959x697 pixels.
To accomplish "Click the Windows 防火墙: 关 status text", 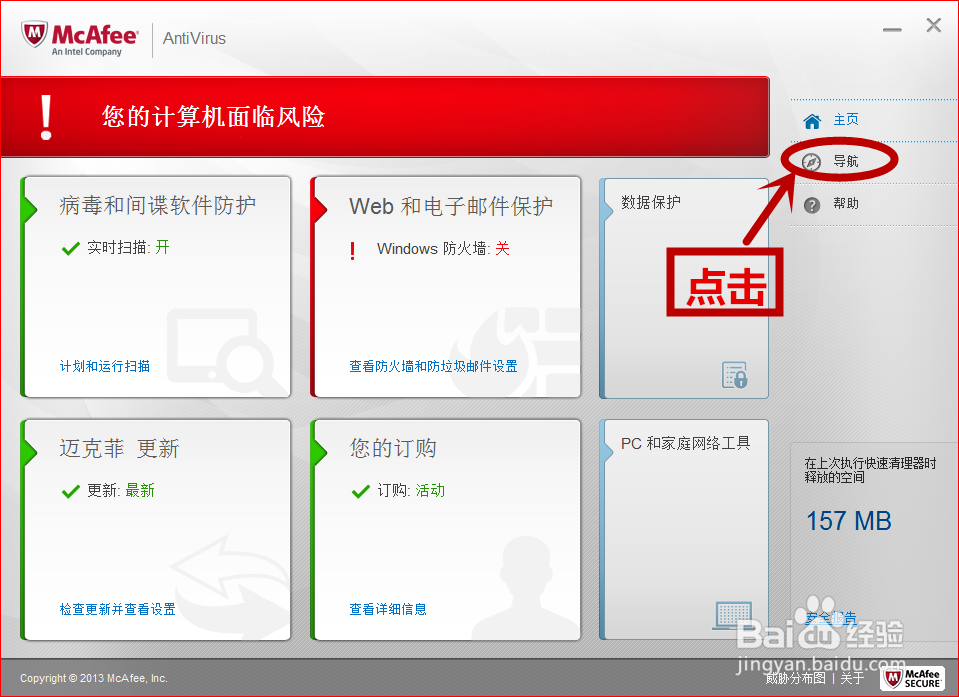I will point(443,249).
